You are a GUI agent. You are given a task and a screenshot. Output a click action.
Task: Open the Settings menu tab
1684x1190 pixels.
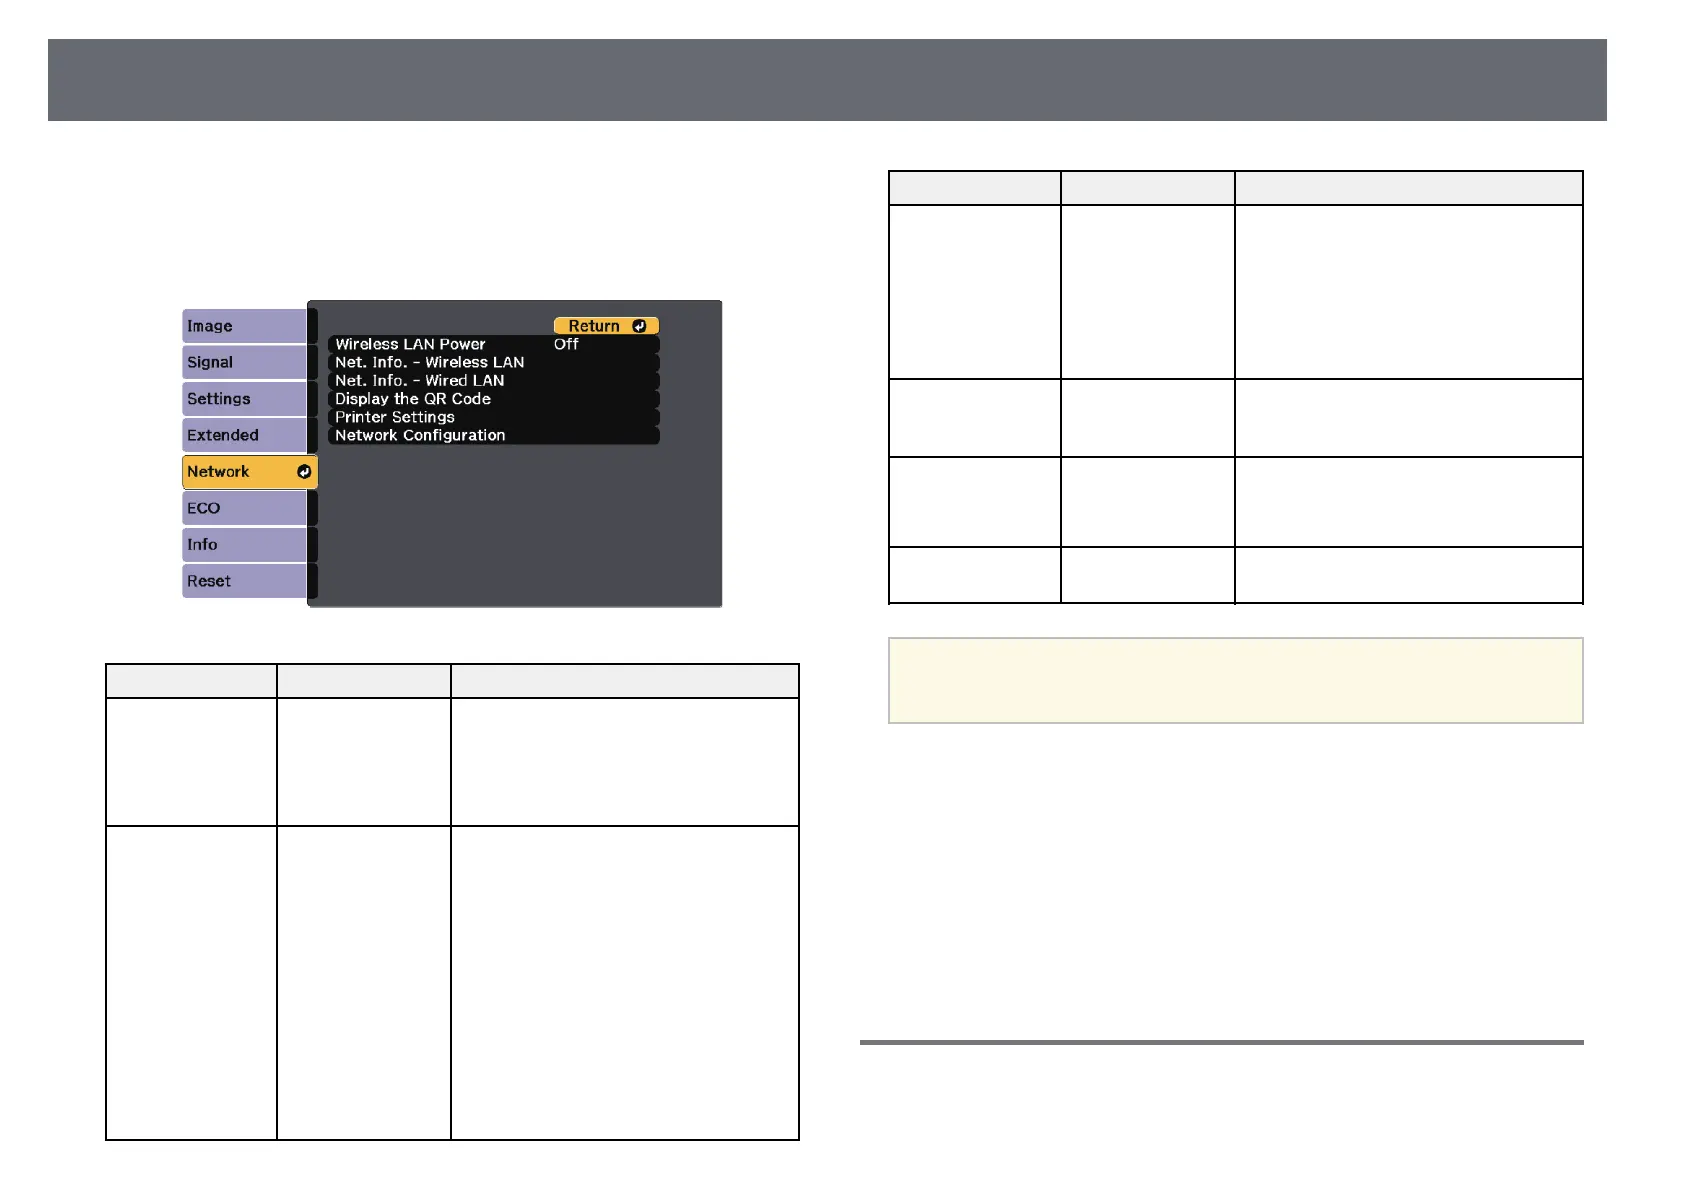point(244,399)
